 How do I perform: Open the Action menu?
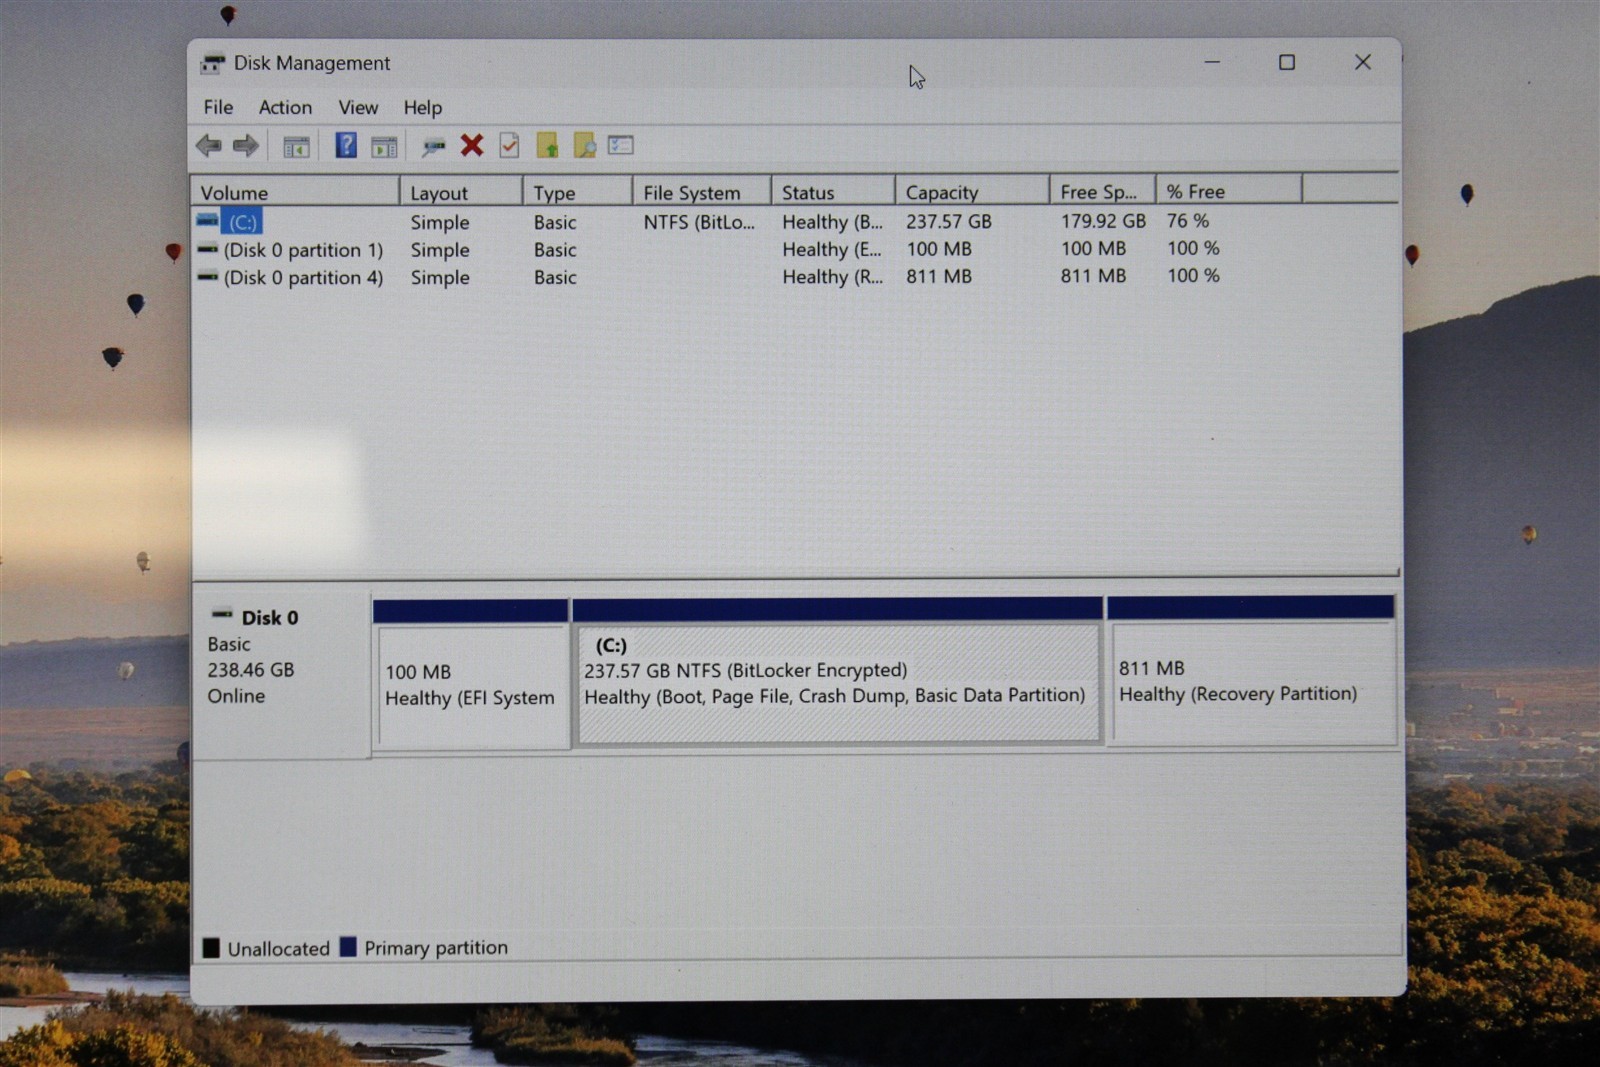tap(285, 107)
